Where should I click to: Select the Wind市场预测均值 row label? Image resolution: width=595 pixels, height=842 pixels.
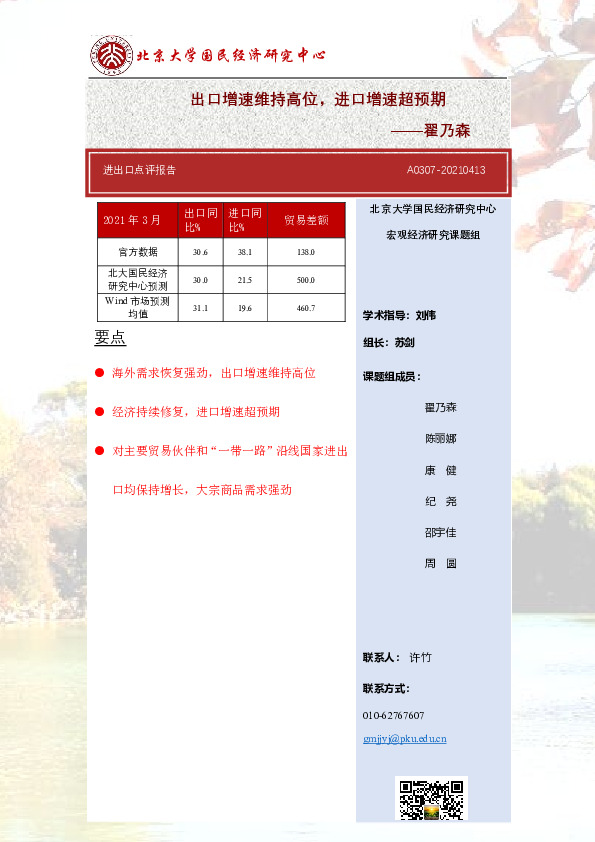pyautogui.click(x=137, y=308)
